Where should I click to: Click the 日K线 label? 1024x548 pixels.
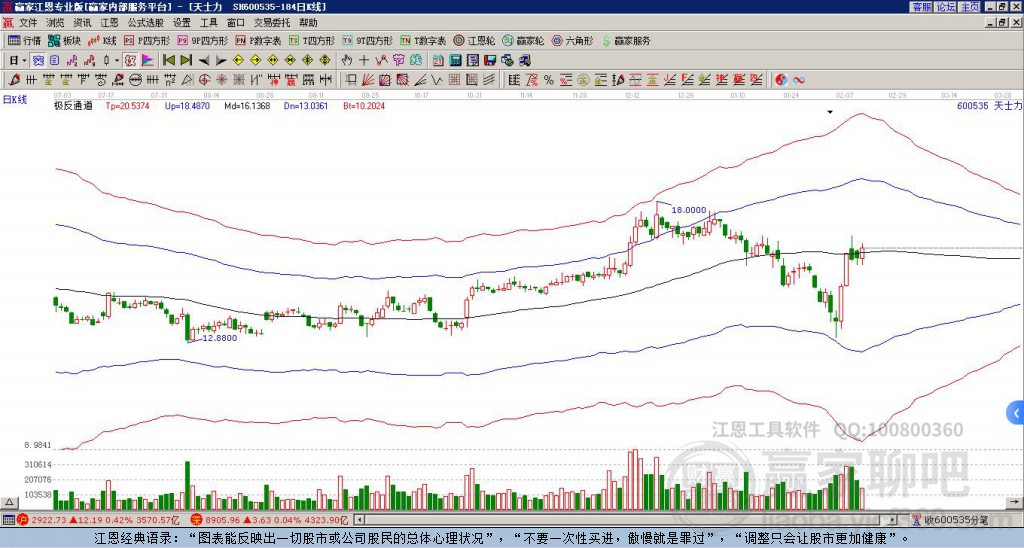pyautogui.click(x=15, y=99)
